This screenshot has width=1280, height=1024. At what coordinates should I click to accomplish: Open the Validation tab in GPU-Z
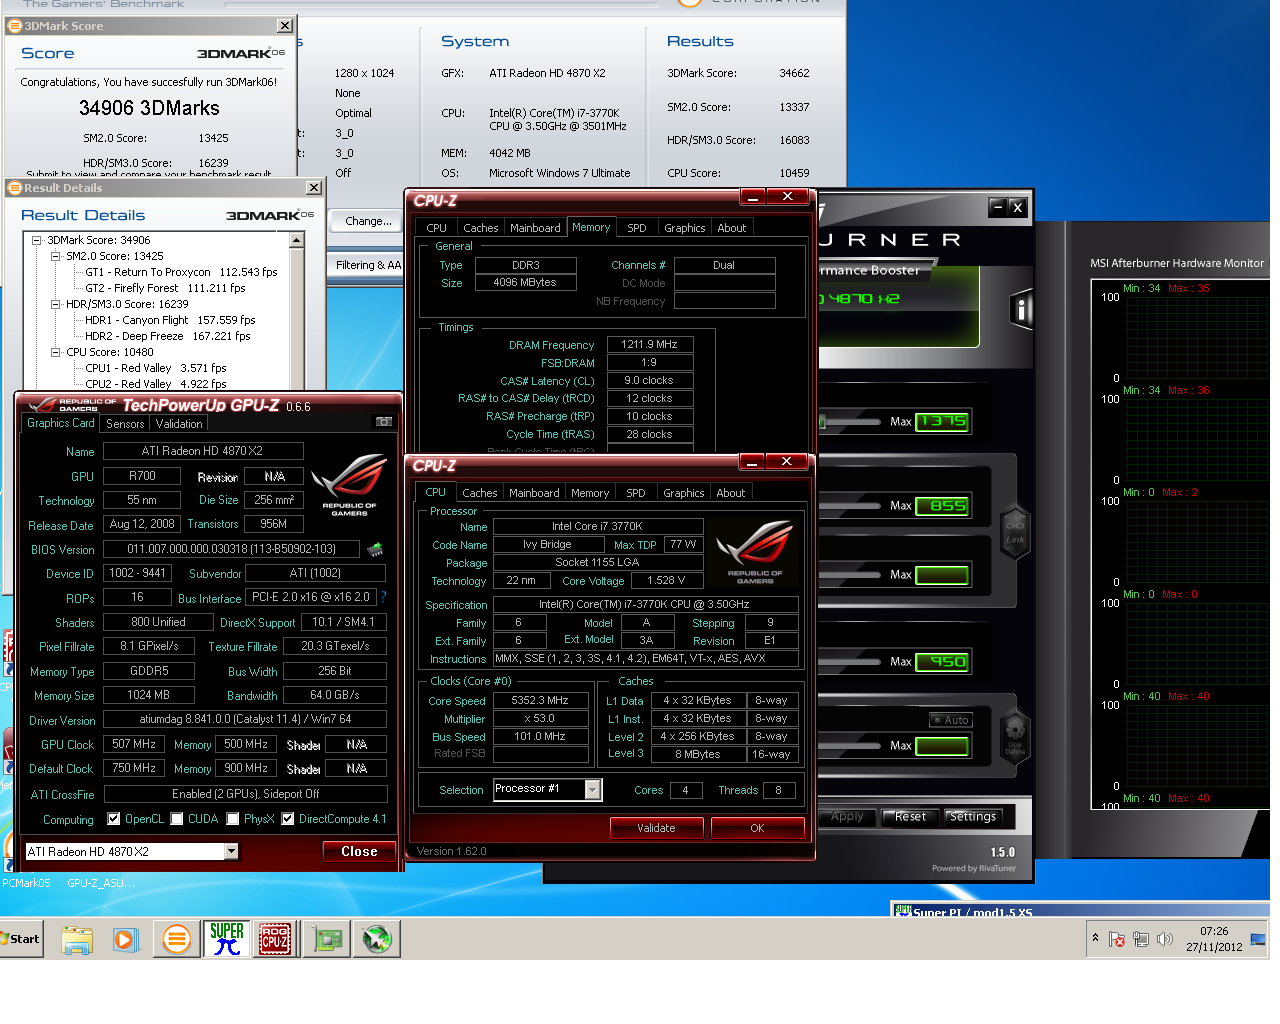(x=179, y=424)
